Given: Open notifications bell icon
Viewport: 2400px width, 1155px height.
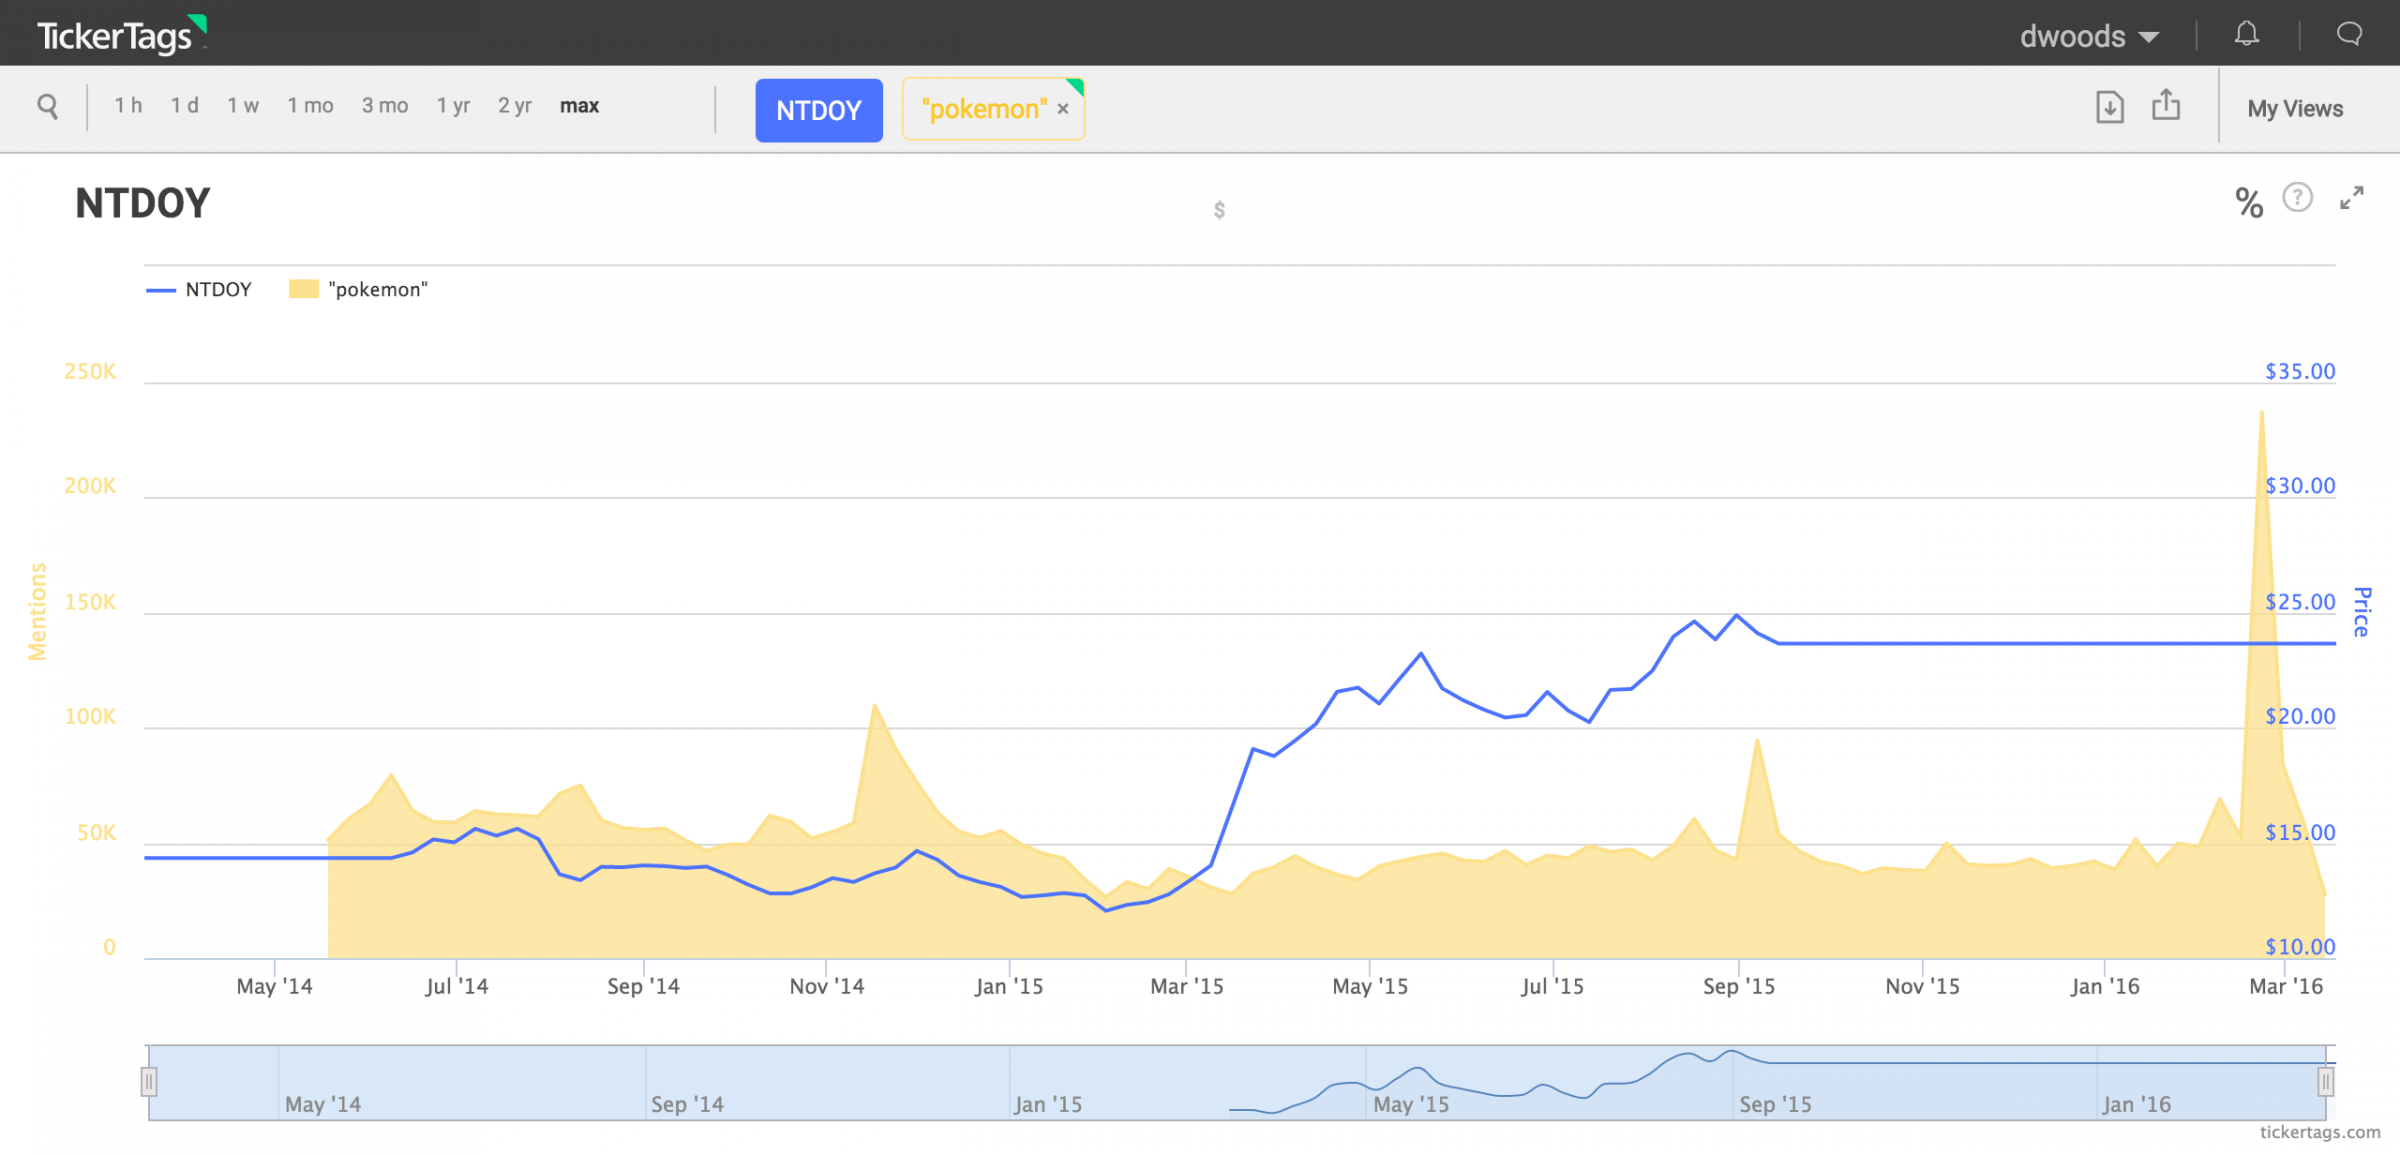Looking at the screenshot, I should pyautogui.click(x=2247, y=34).
